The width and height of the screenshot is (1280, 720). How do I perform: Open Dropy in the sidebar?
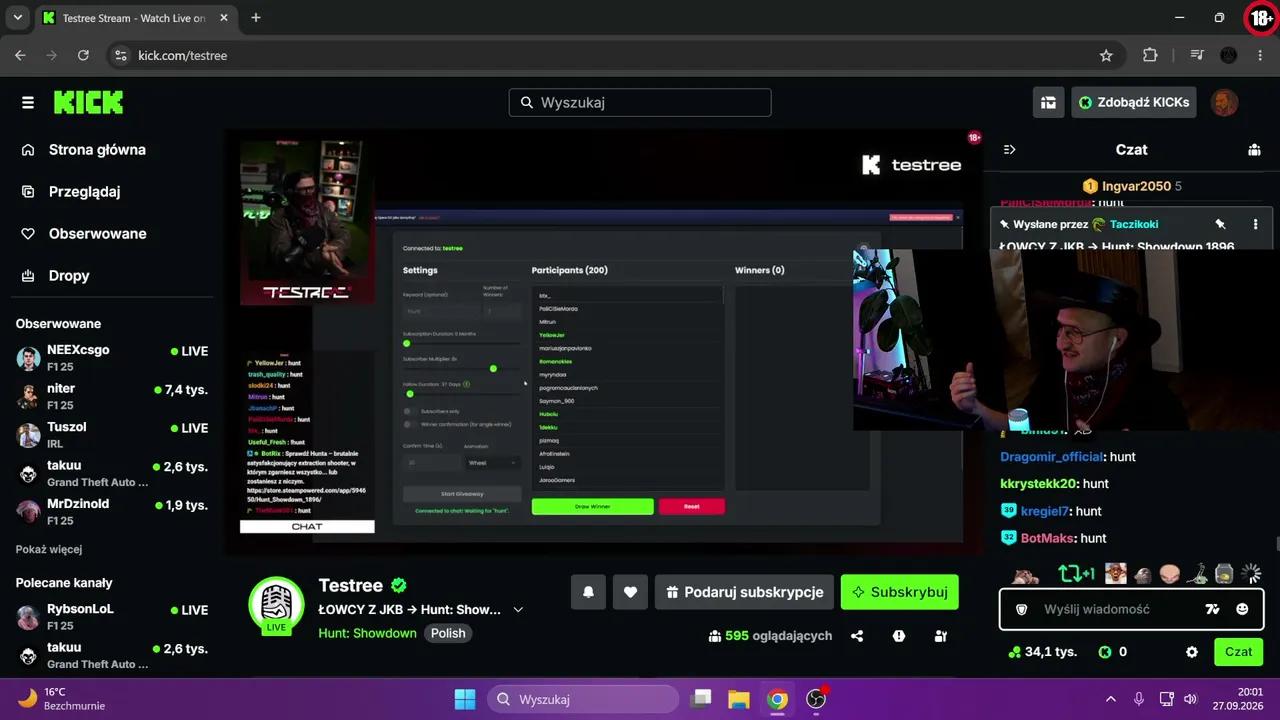click(x=69, y=276)
